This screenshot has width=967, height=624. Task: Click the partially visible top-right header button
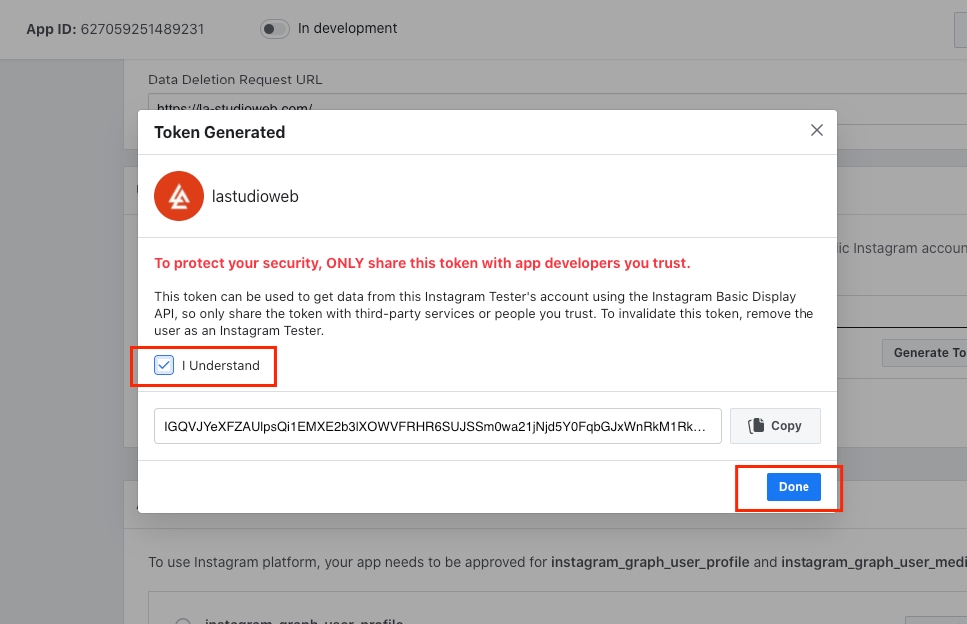coord(960,29)
